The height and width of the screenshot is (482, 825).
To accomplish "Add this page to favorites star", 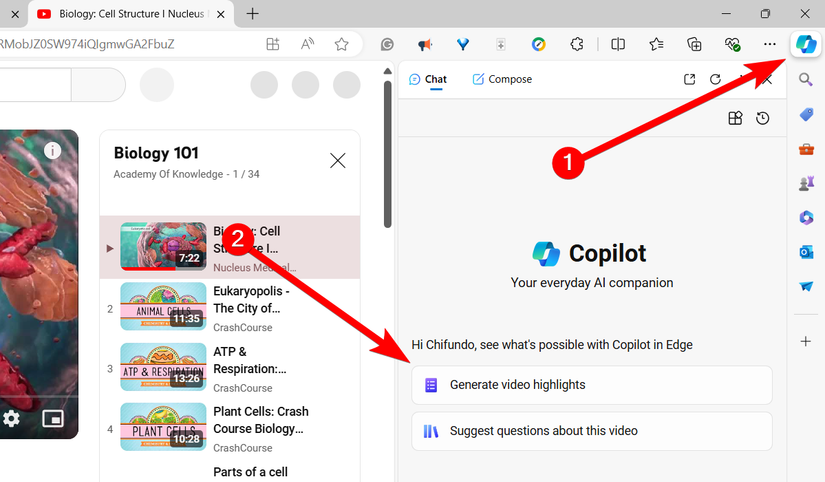I will click(x=341, y=44).
